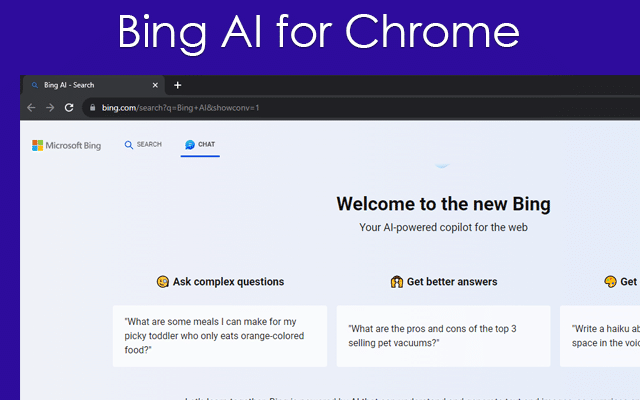640x400 pixels.
Task: Click the emoji next to Get better answers
Action: tap(397, 282)
